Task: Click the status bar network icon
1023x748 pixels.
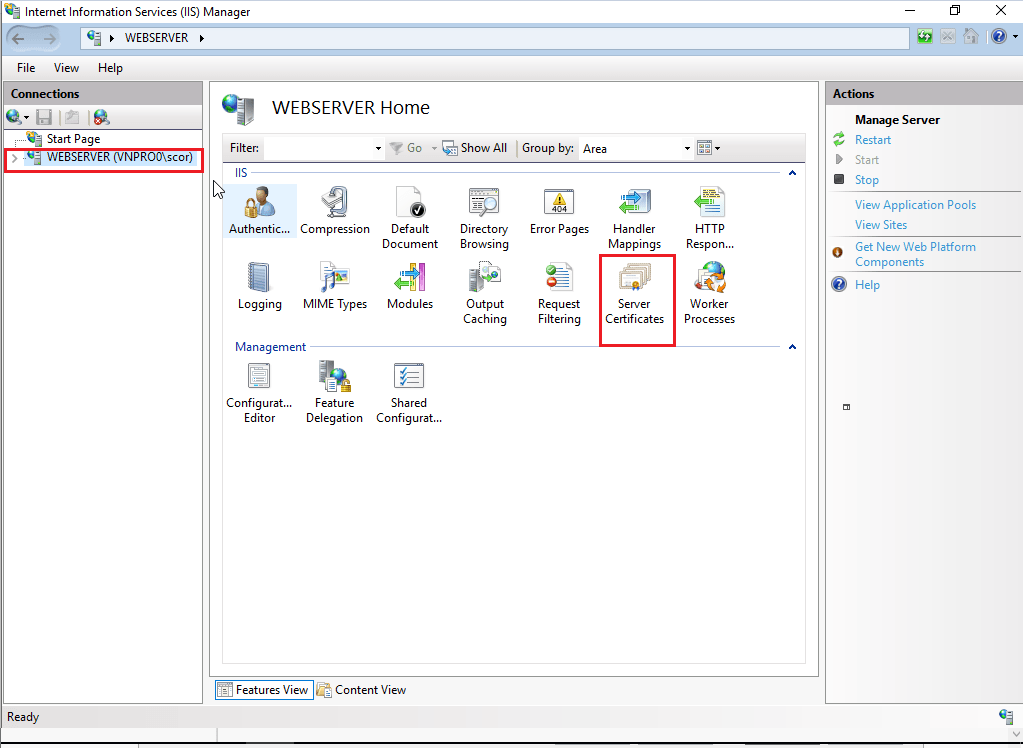Action: point(1006,716)
